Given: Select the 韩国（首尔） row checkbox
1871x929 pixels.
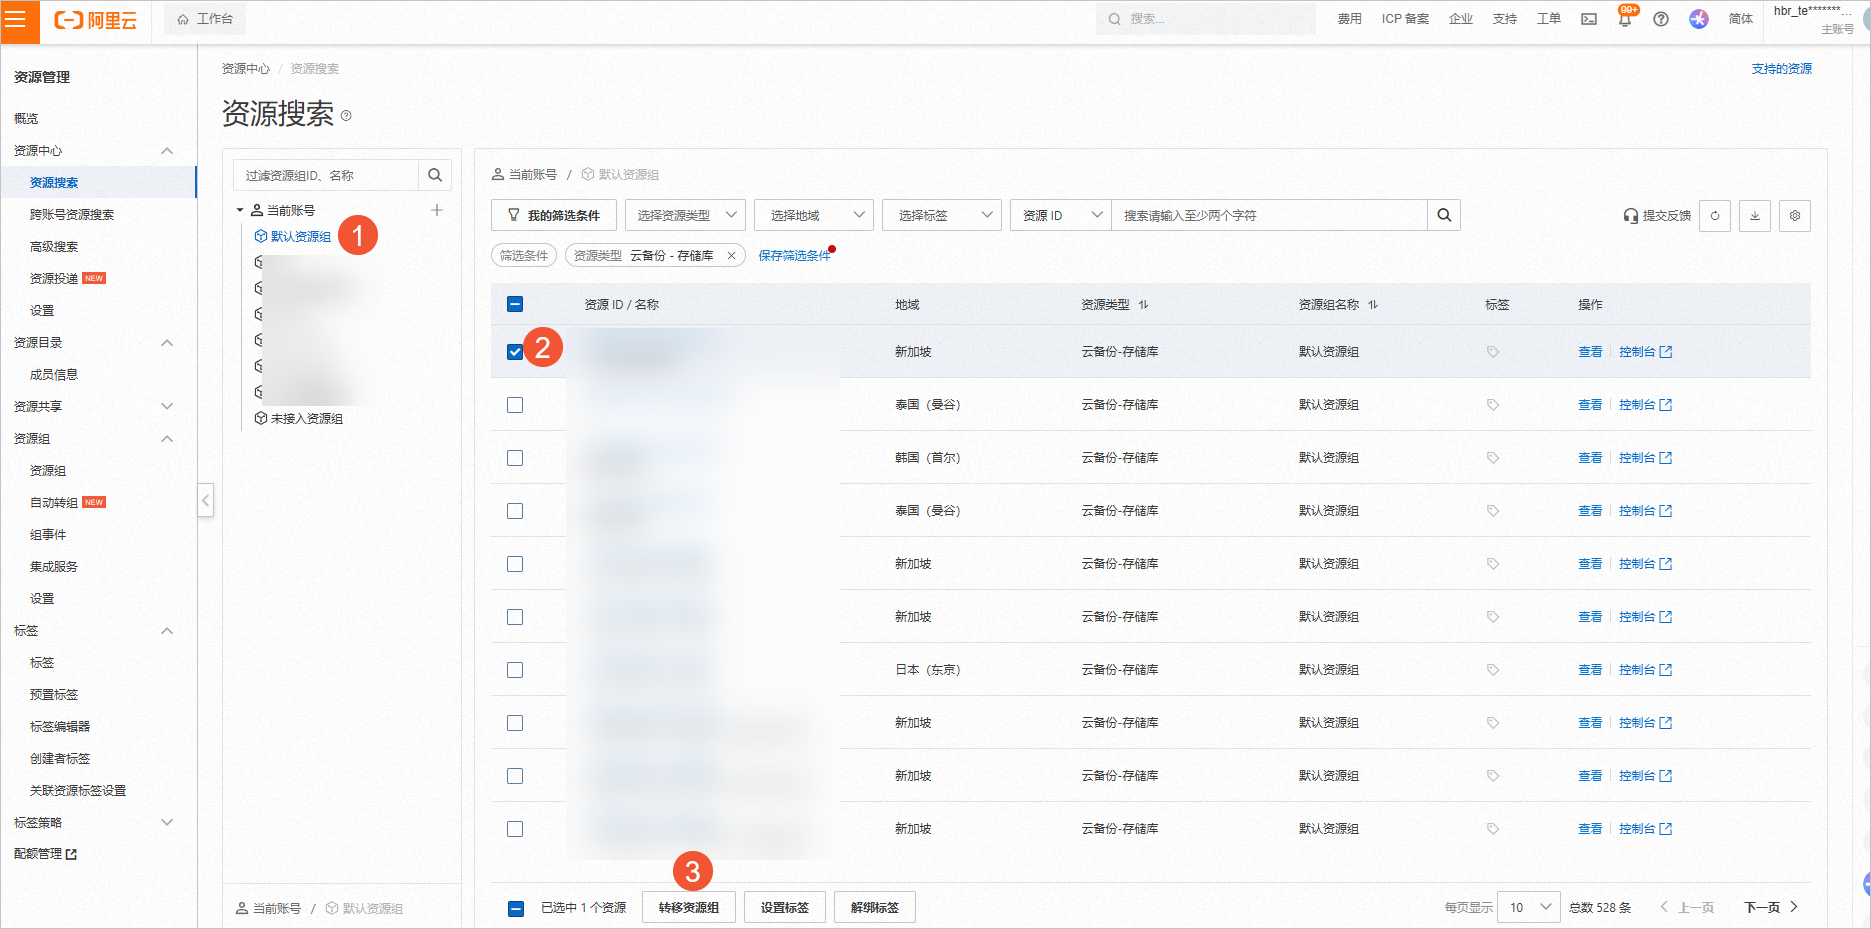Looking at the screenshot, I should [515, 458].
